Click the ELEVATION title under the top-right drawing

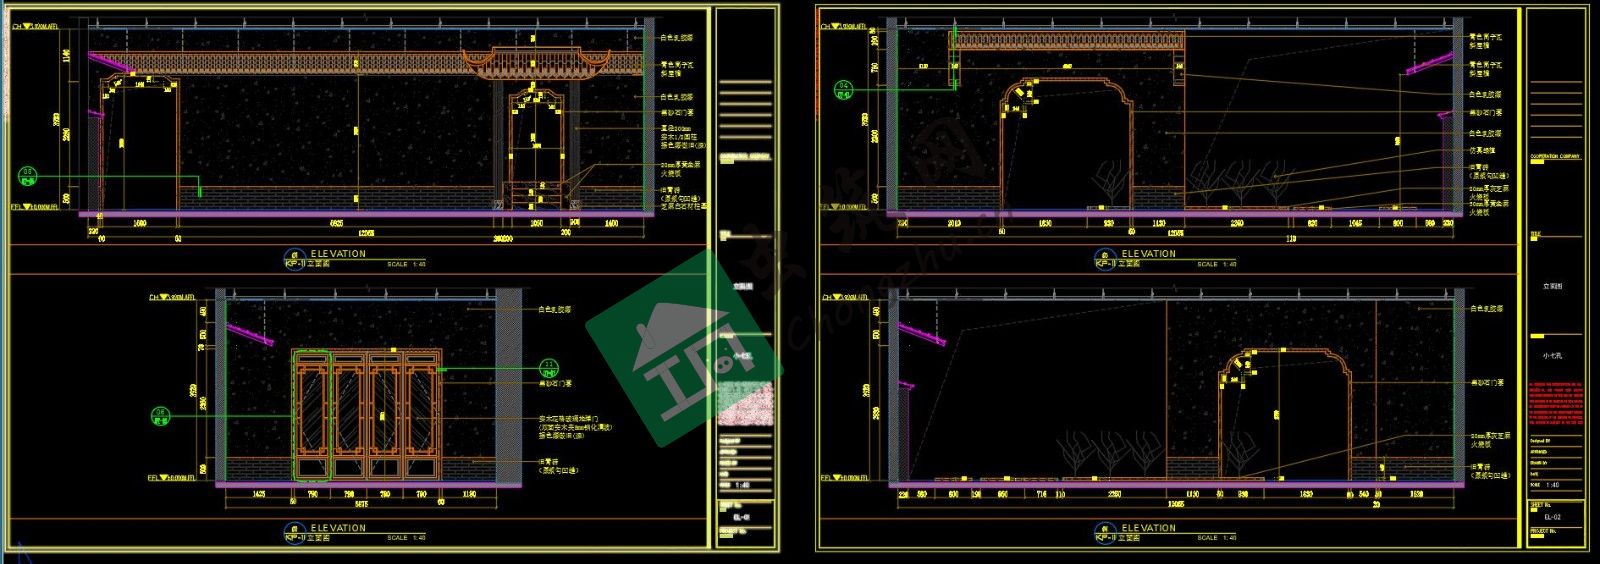1148,254
